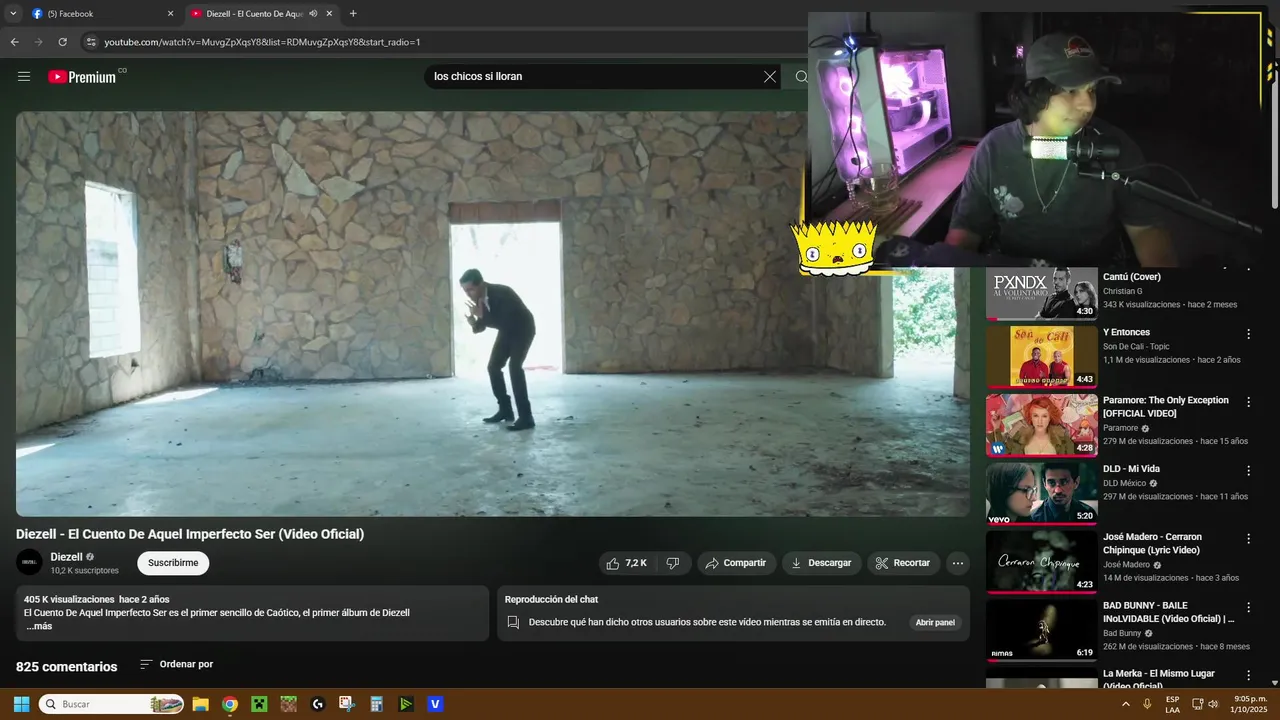Open options for DLD - Mi Vida
This screenshot has height=720, width=1280.
coord(1248,470)
